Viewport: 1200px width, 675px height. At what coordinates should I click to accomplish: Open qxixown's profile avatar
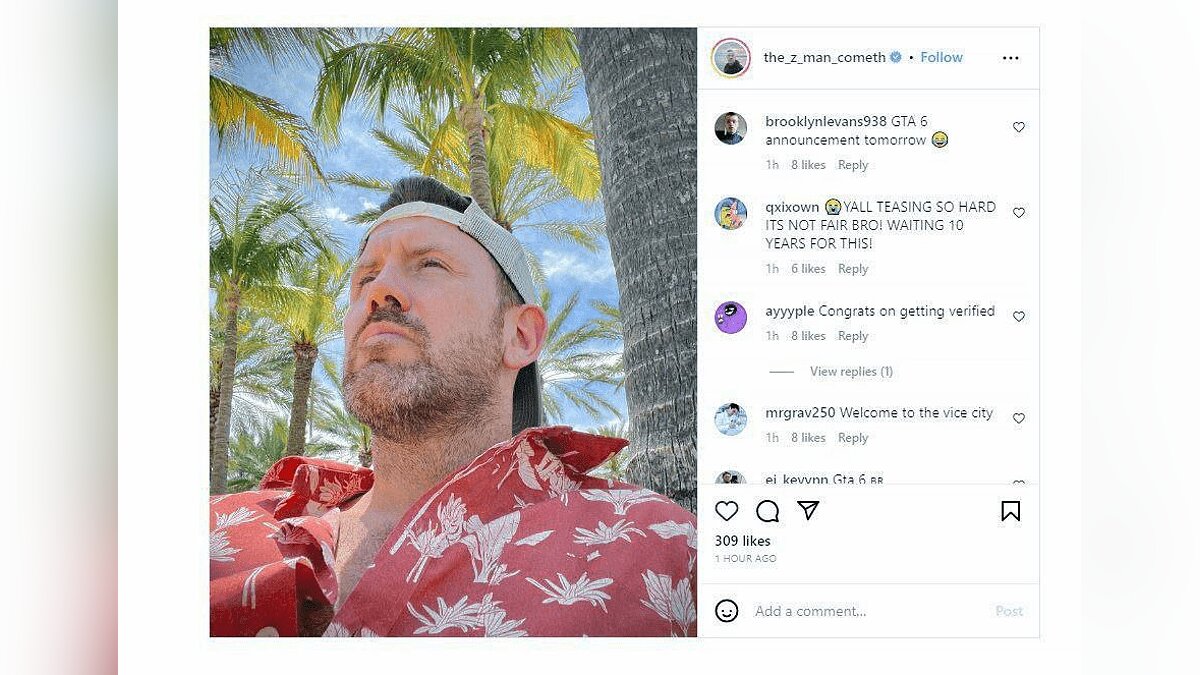click(x=731, y=214)
